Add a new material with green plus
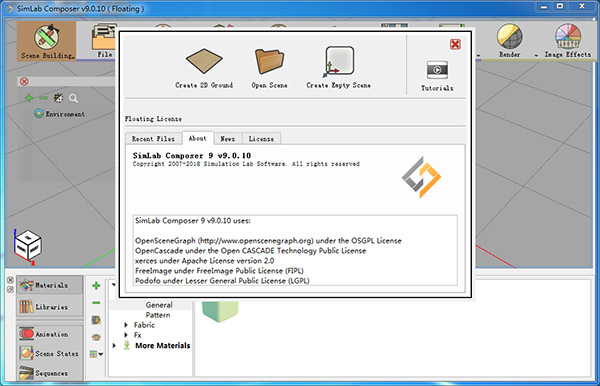Image resolution: width=600 pixels, height=386 pixels. pos(96,285)
